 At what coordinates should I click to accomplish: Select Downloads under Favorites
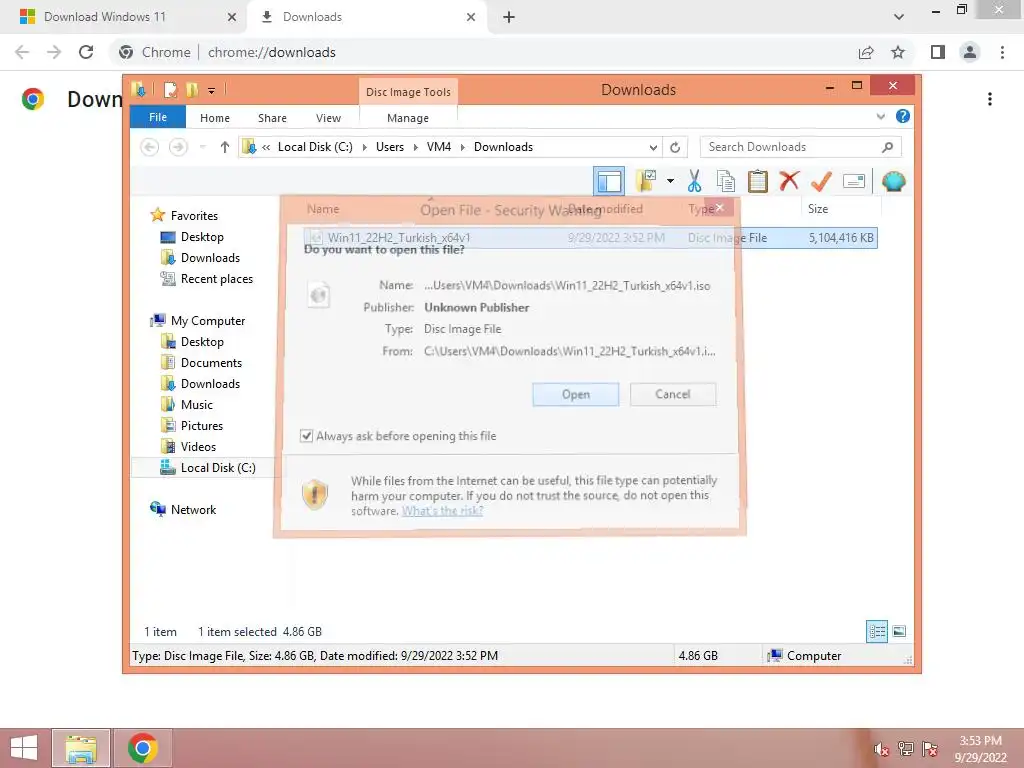pos(210,257)
